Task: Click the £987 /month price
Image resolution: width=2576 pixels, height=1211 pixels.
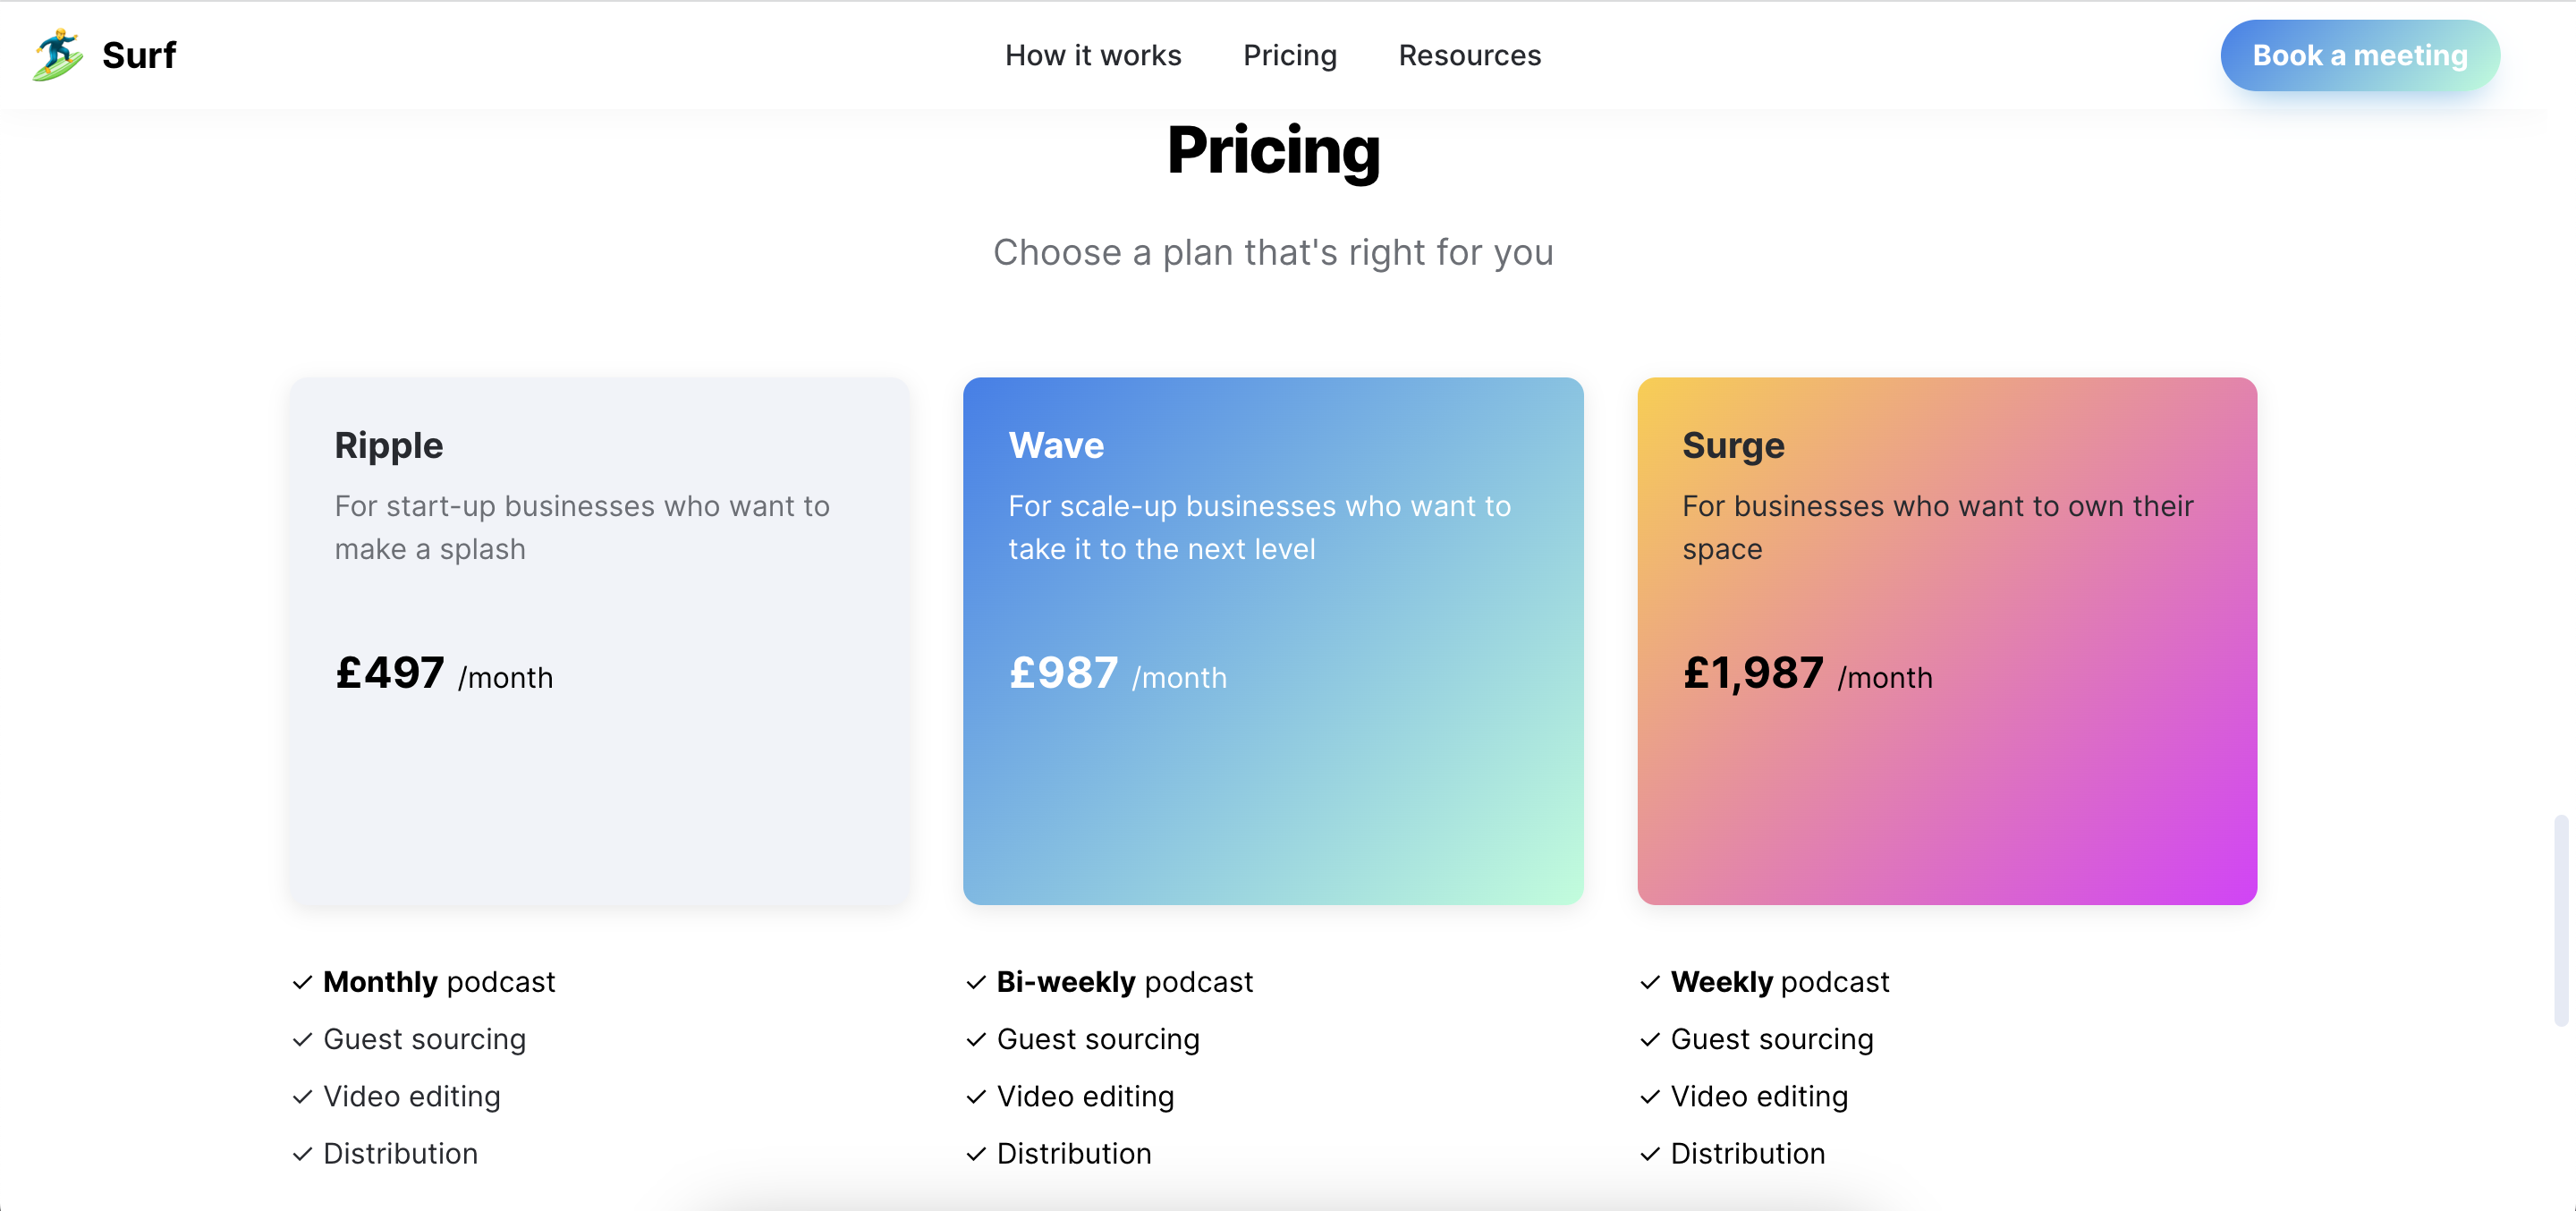Action: coord(1117,673)
